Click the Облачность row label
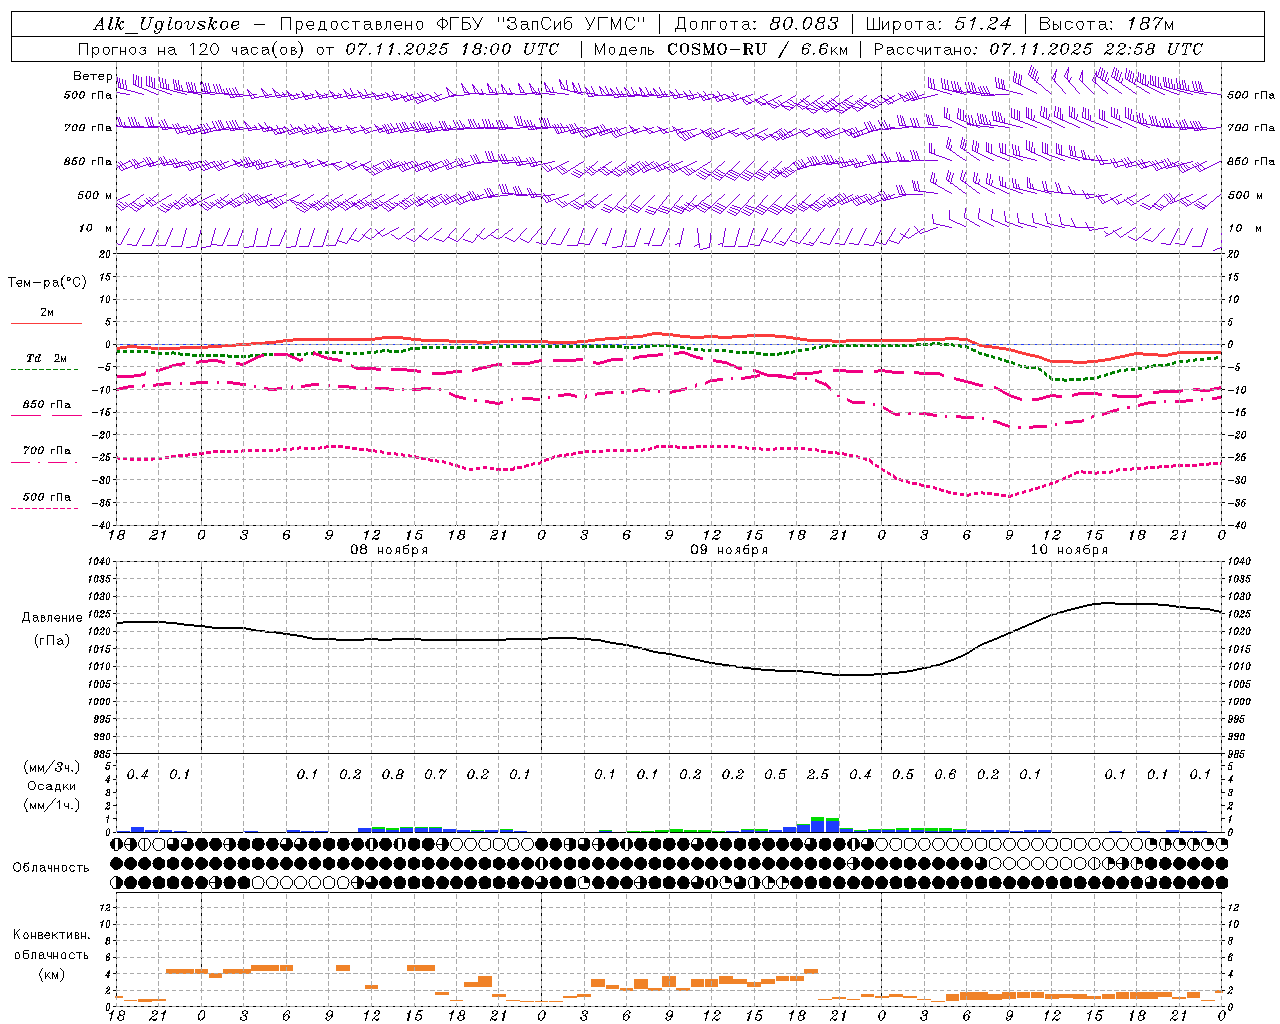 51,867
